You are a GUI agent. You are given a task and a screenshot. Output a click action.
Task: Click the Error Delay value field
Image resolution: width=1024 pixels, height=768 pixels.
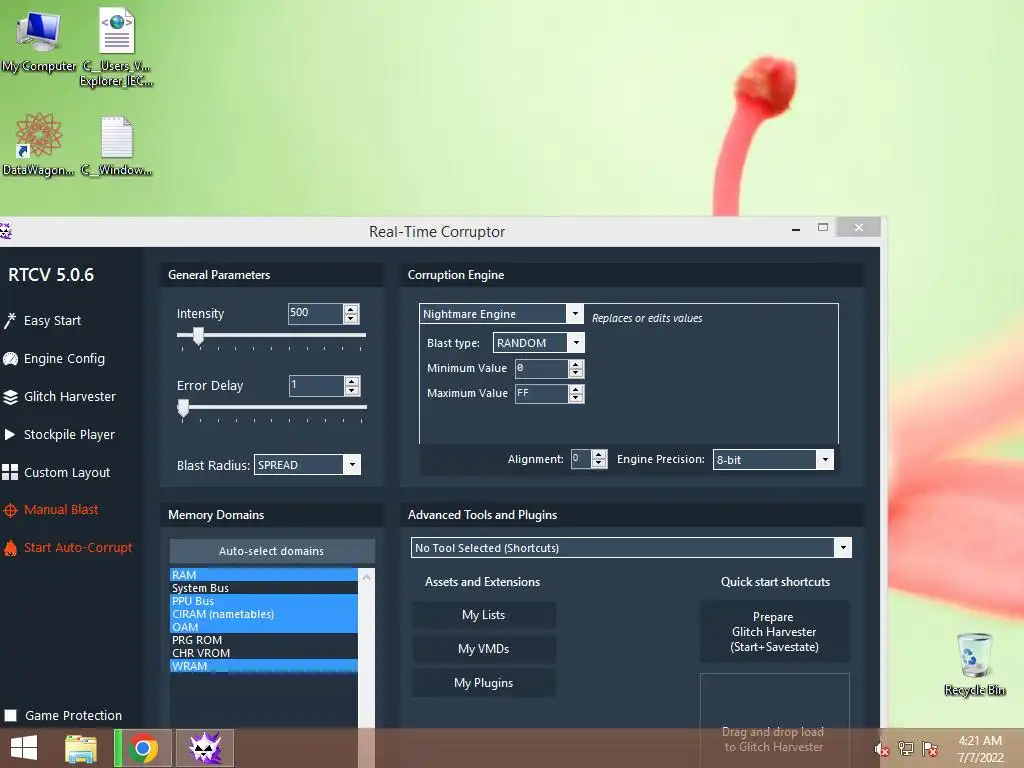pos(317,385)
